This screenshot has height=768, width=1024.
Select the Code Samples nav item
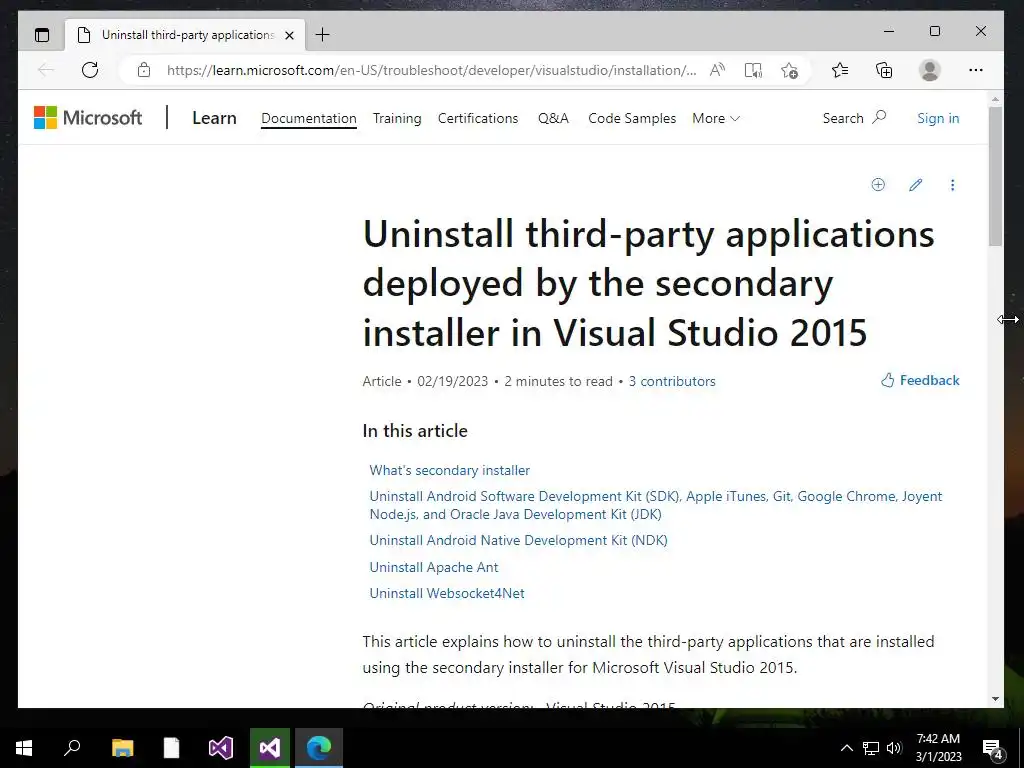tap(632, 118)
